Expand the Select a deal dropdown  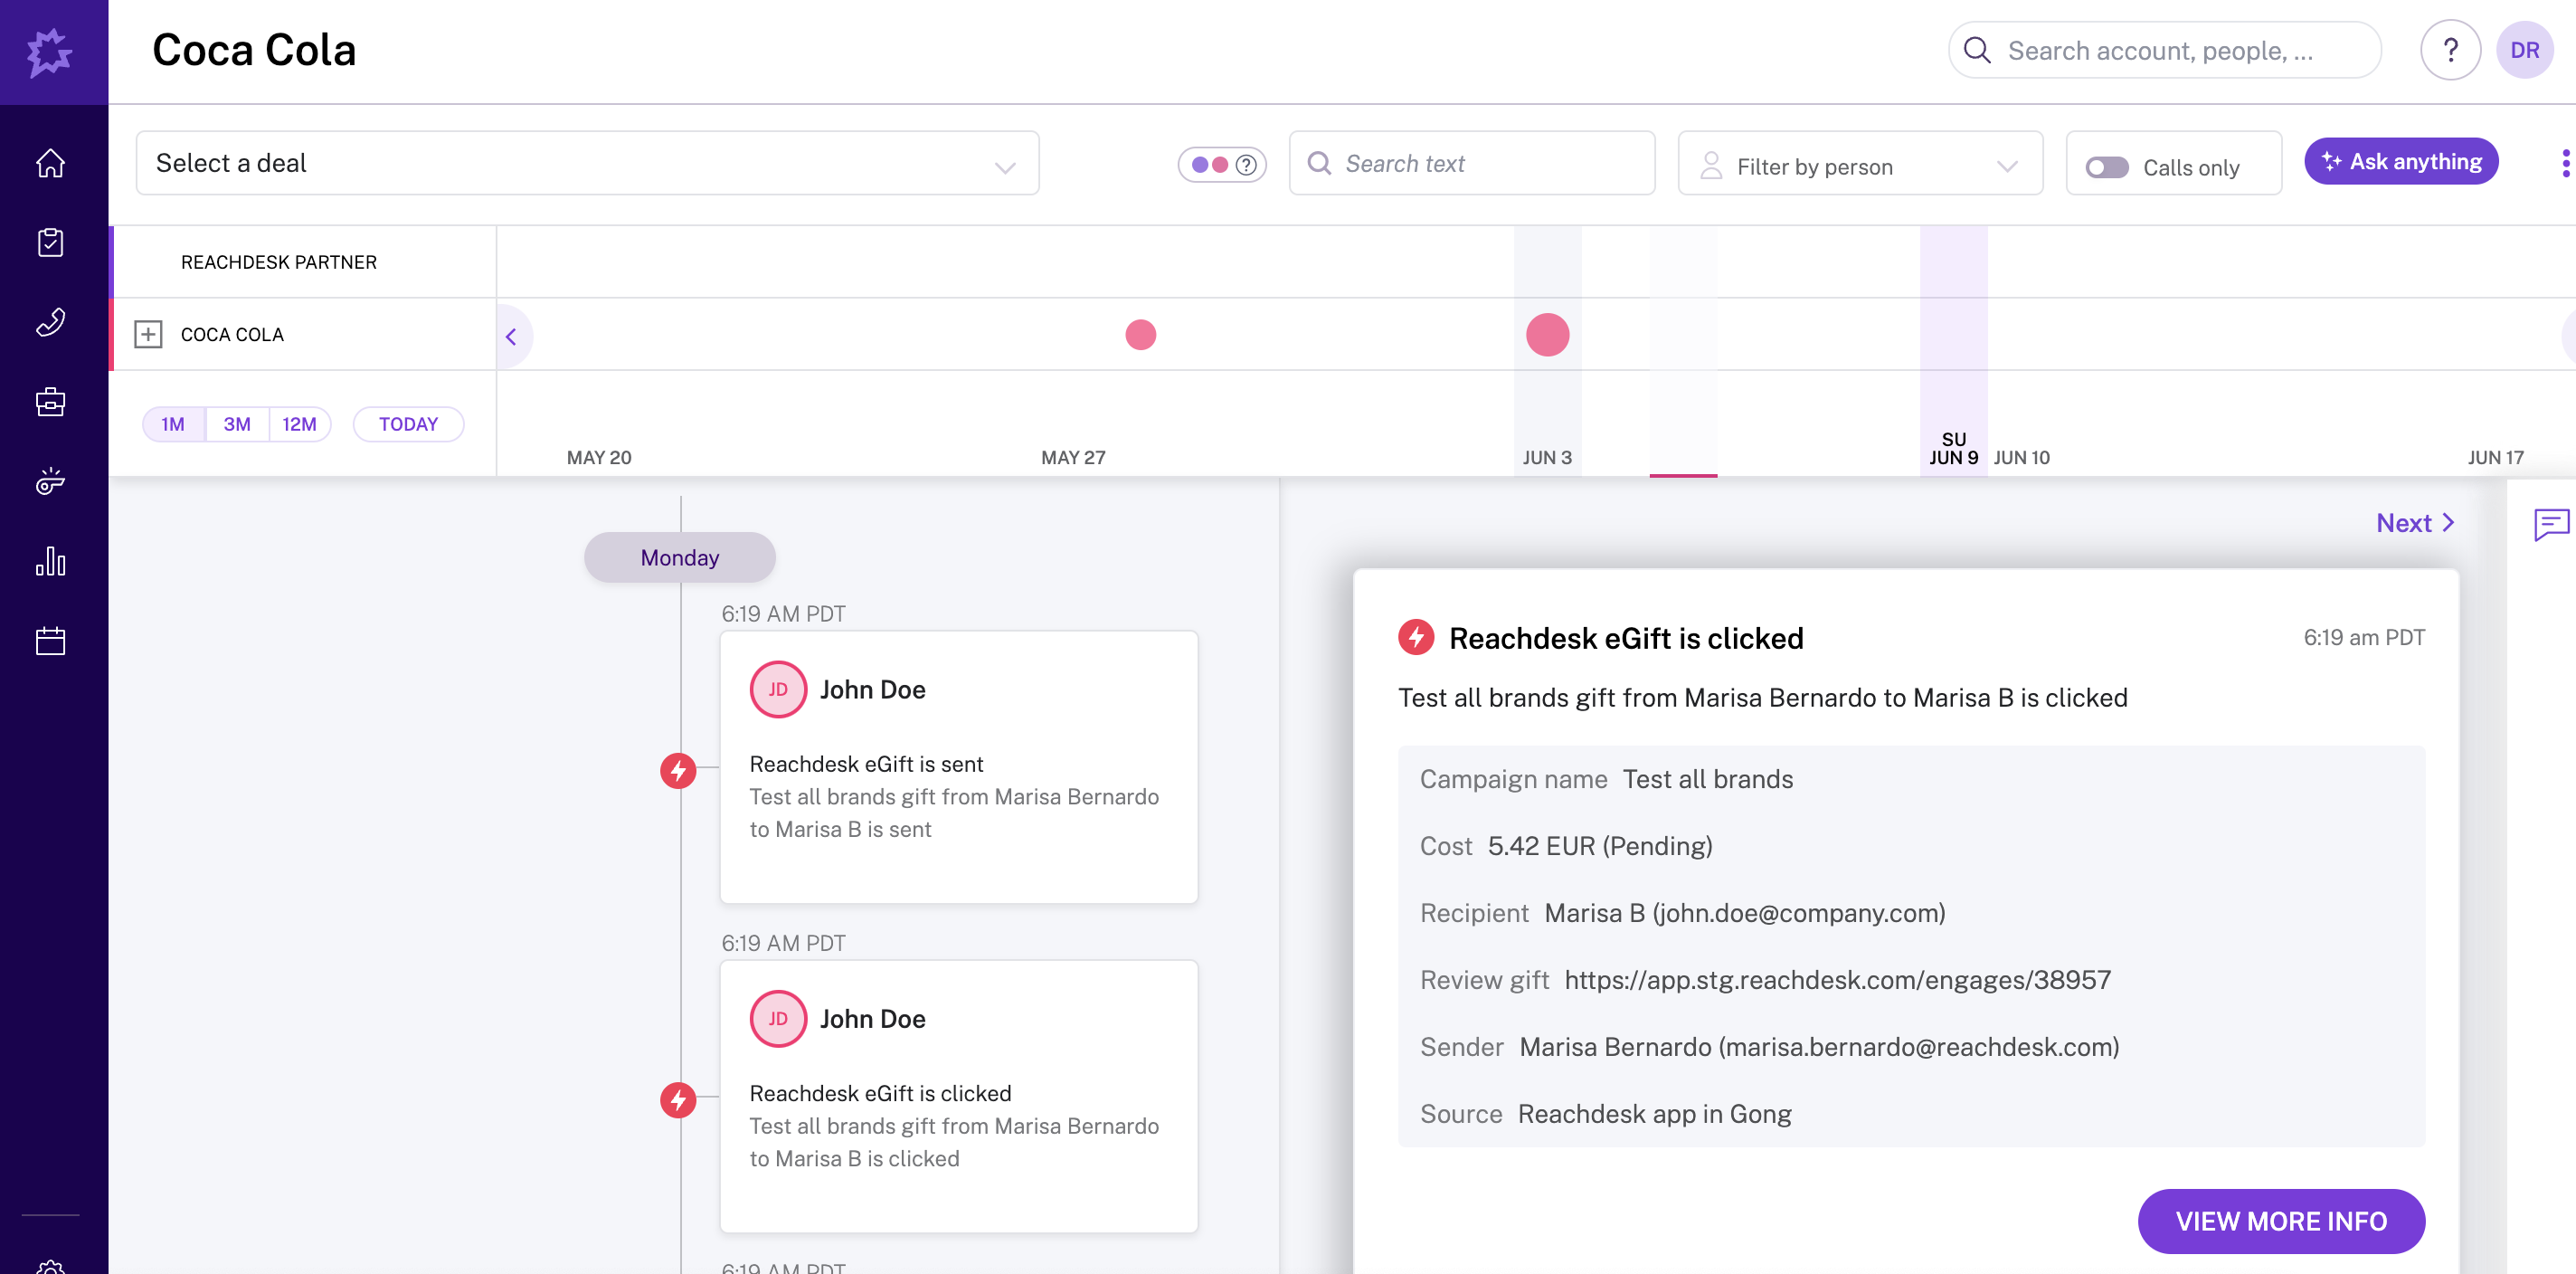pyautogui.click(x=587, y=163)
